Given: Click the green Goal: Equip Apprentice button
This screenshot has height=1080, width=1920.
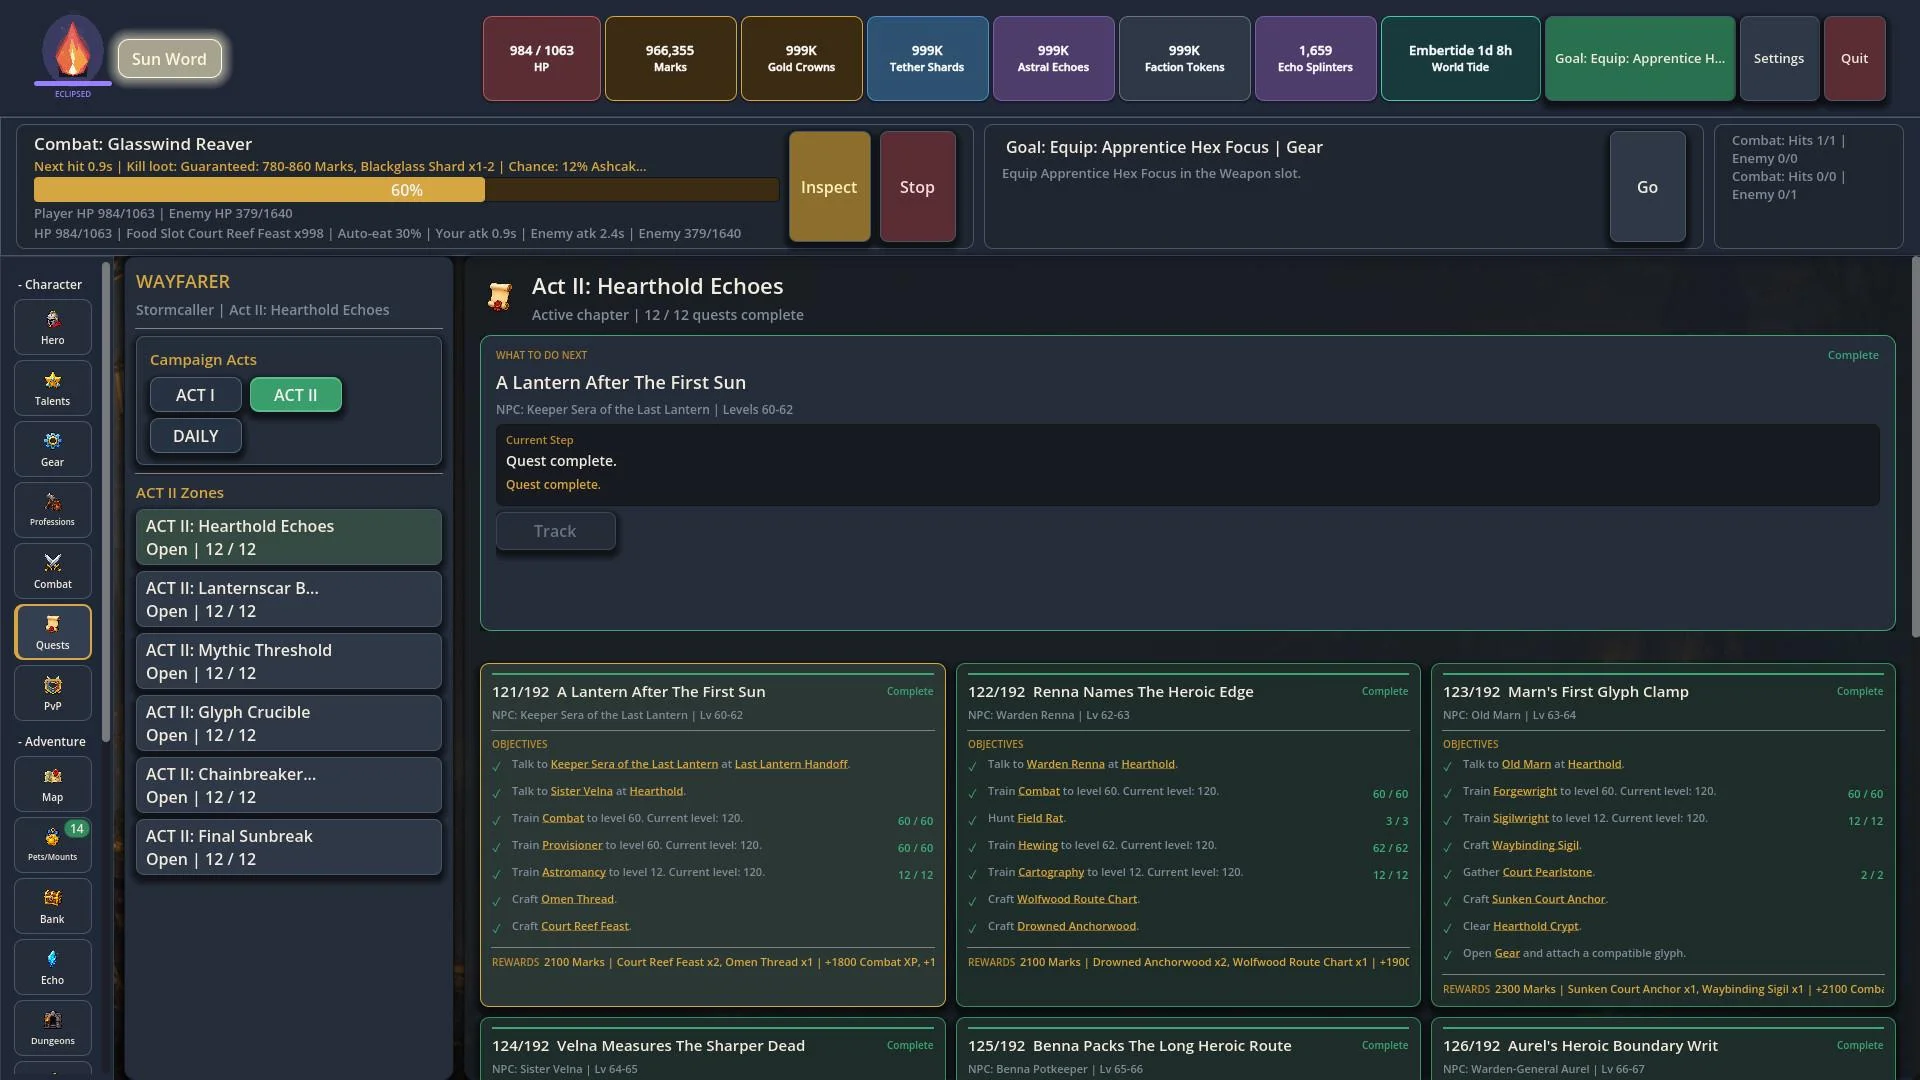Looking at the screenshot, I should click(1640, 58).
